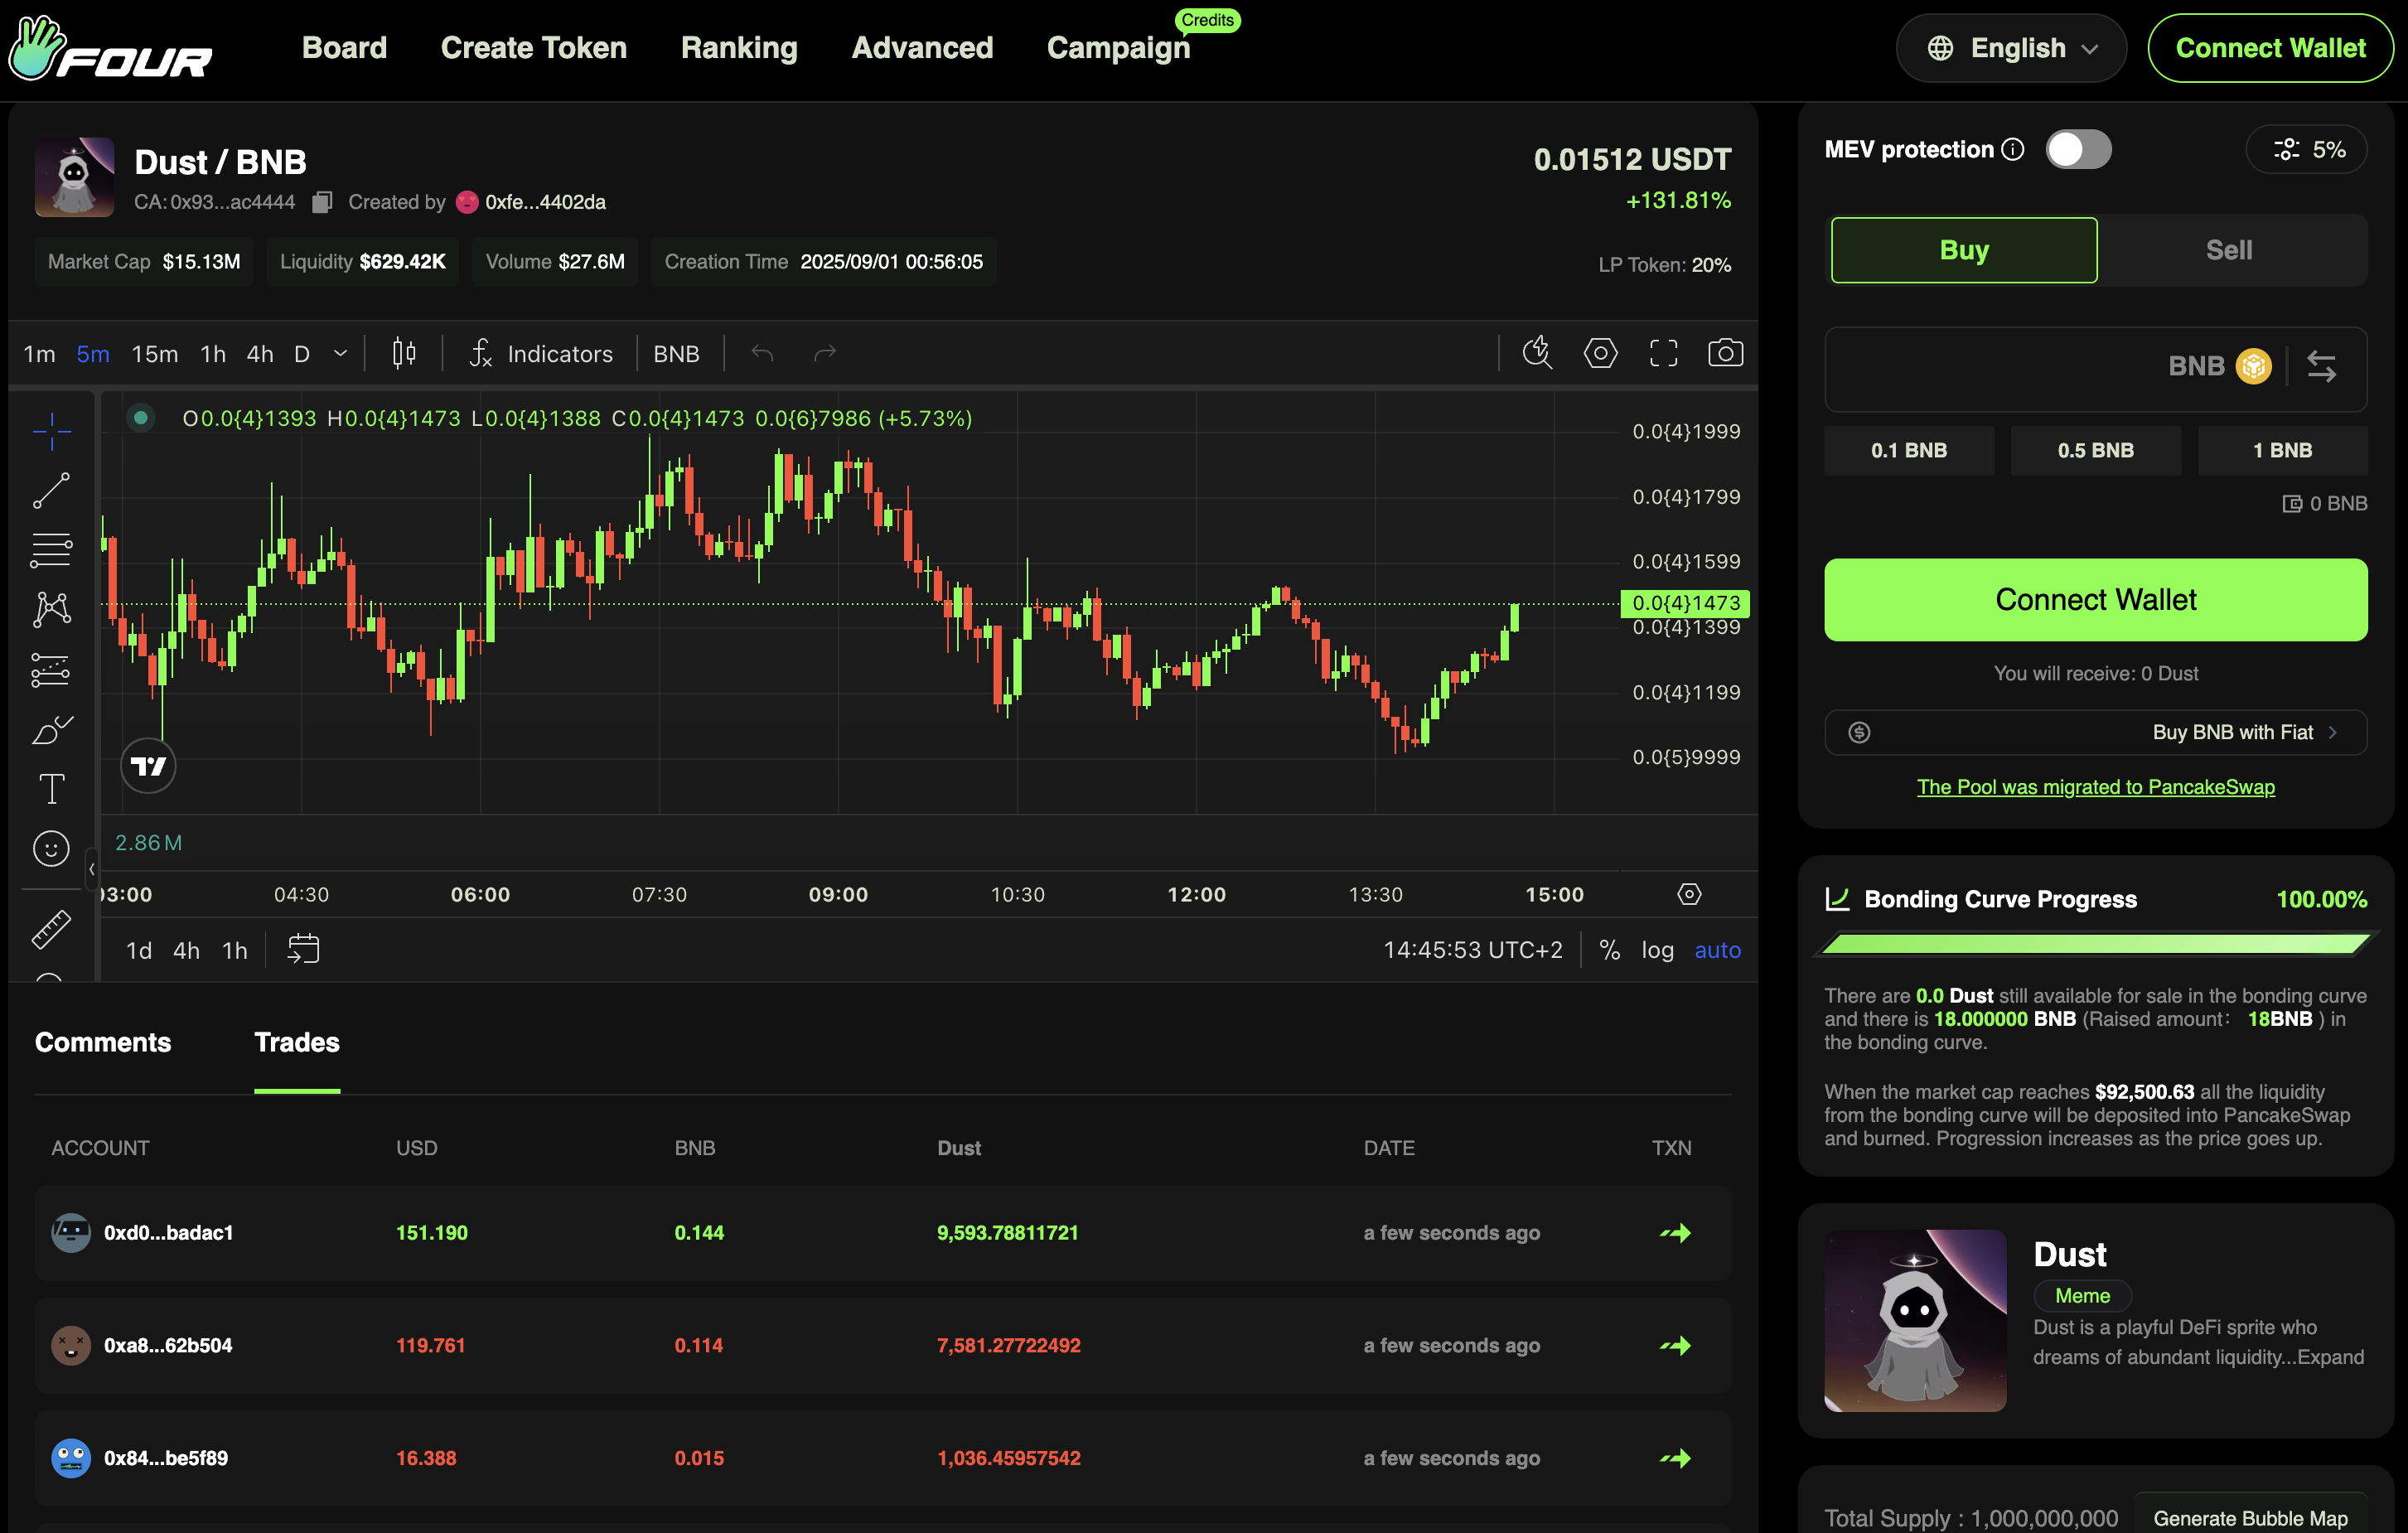Select the text annotation tool

tap(51, 789)
